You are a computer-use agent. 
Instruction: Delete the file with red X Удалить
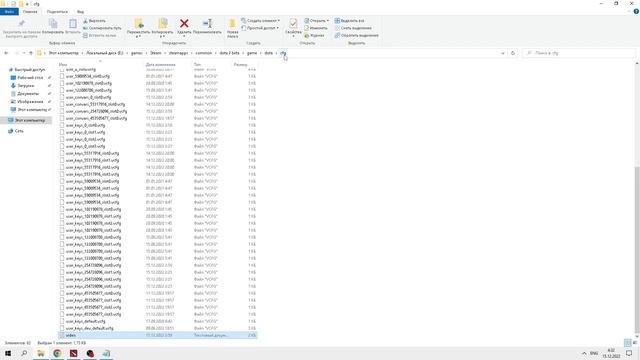[184, 27]
